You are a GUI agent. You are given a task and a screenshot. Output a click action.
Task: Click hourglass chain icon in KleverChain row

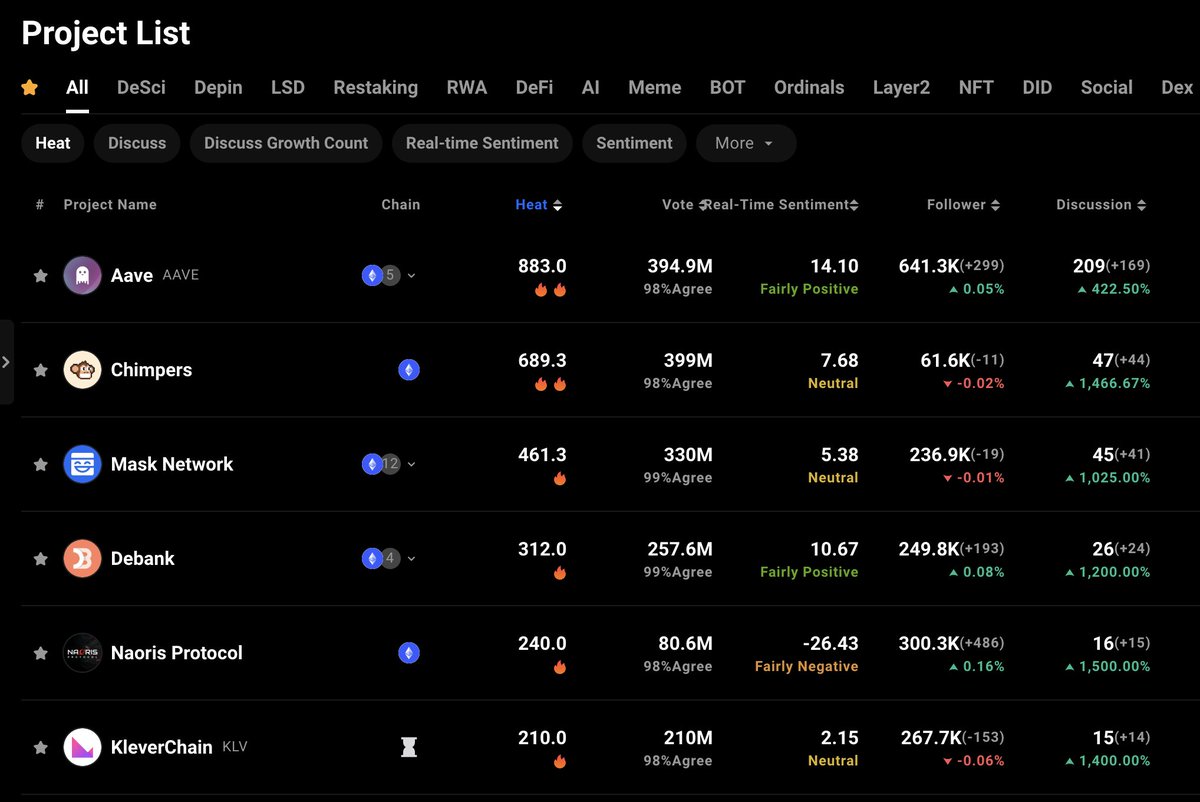(x=409, y=747)
